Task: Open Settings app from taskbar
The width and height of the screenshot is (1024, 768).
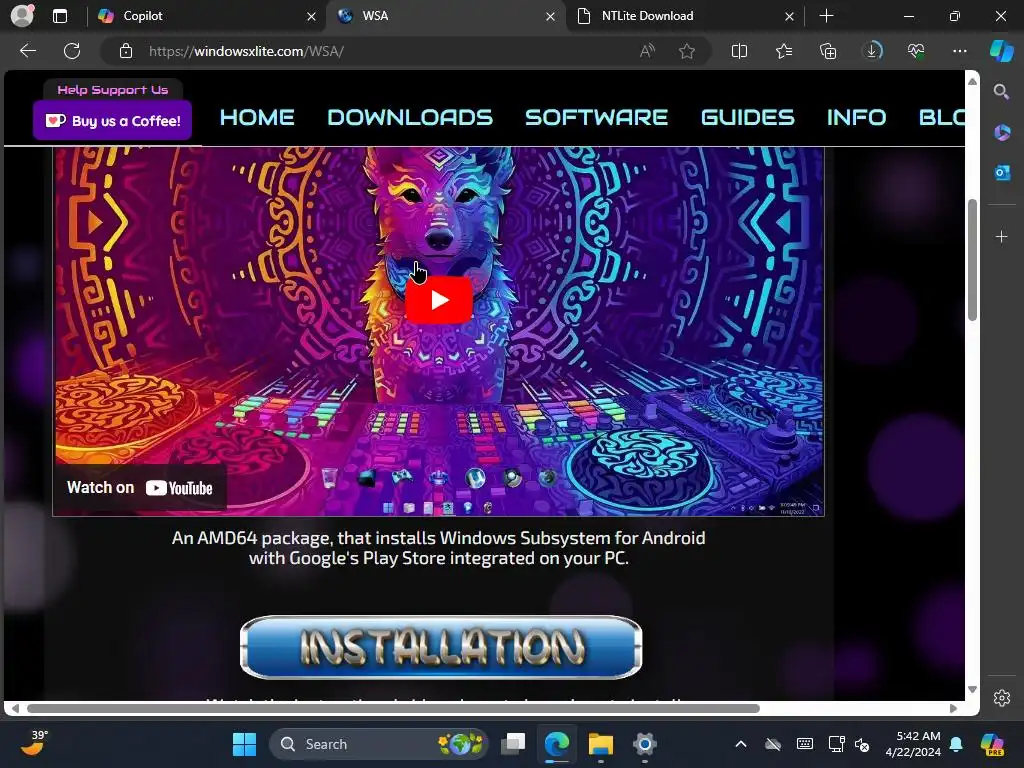Action: tap(645, 744)
